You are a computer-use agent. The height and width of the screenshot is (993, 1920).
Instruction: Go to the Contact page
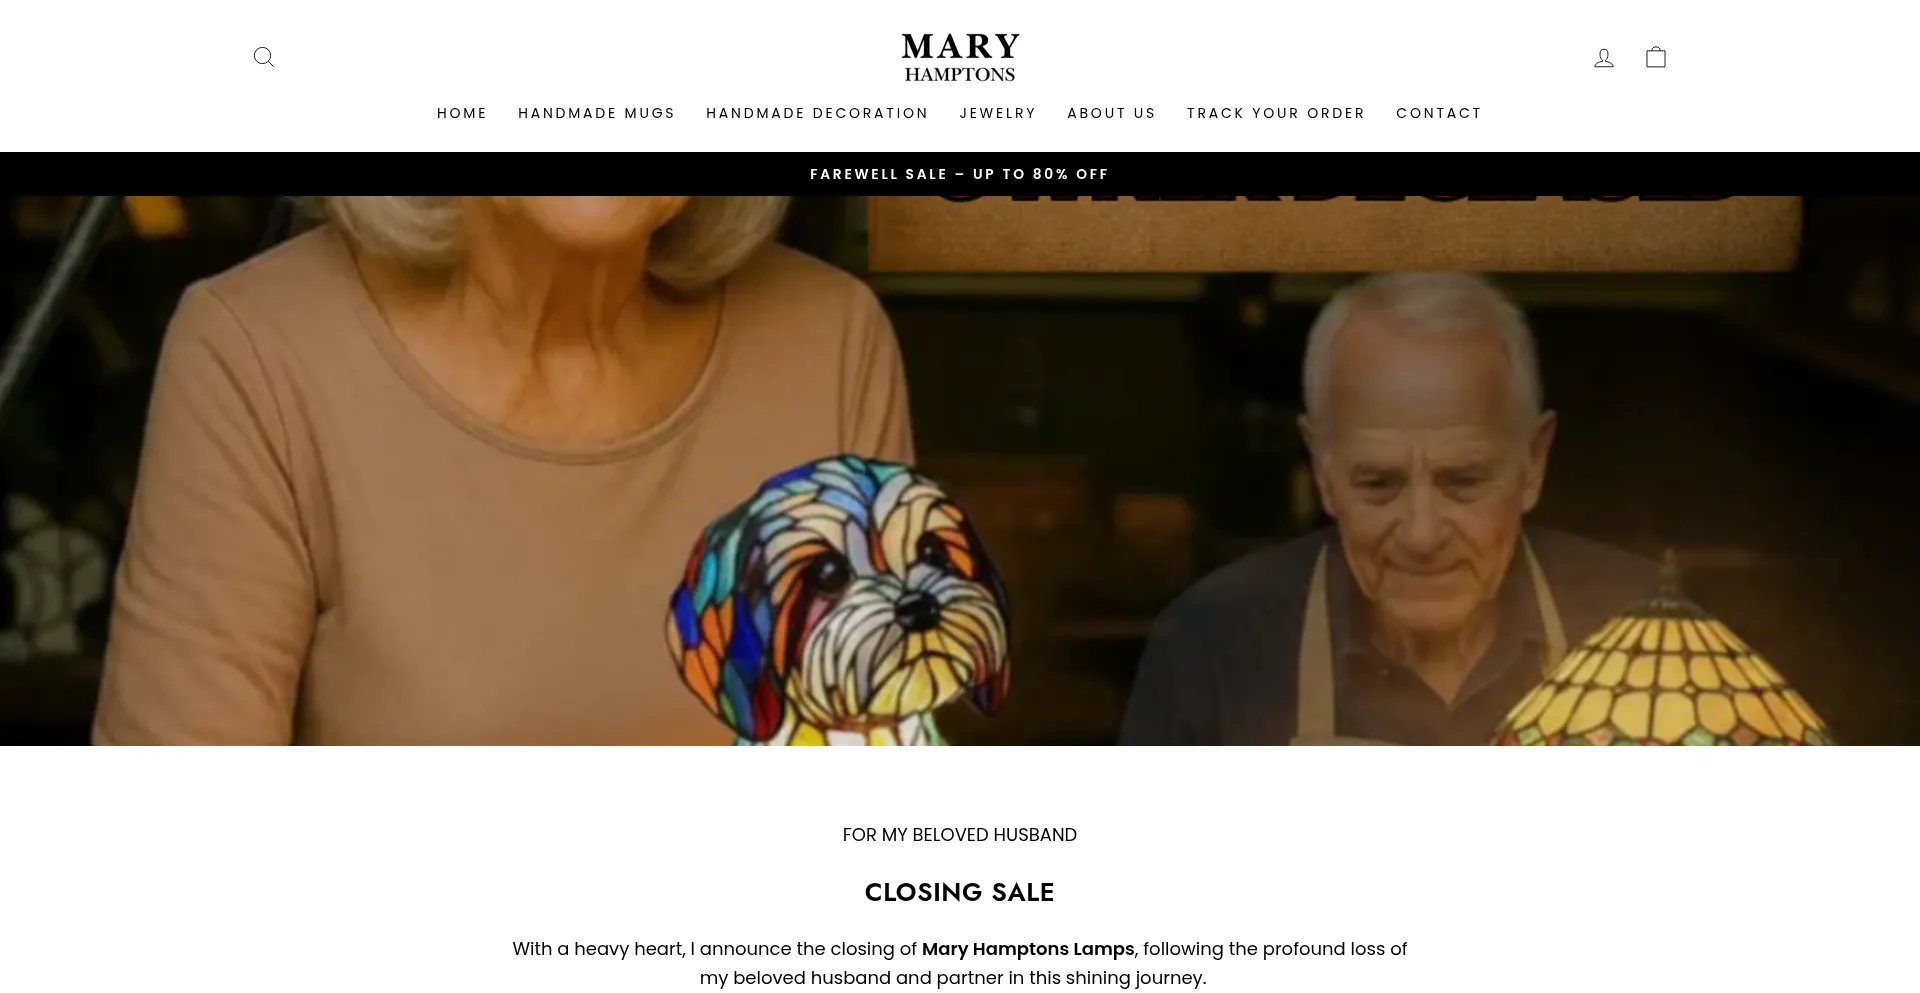[1439, 113]
